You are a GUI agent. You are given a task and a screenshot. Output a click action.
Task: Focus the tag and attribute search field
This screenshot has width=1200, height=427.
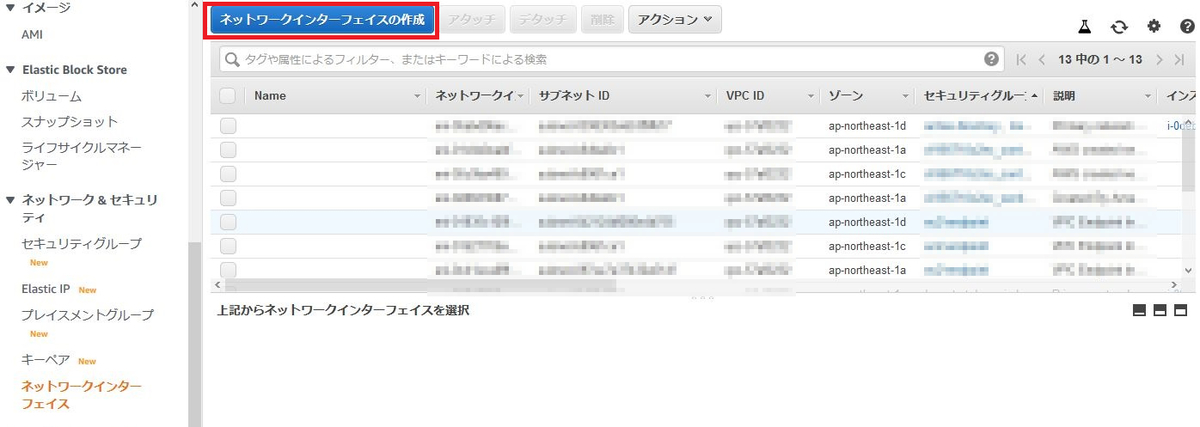point(611,59)
